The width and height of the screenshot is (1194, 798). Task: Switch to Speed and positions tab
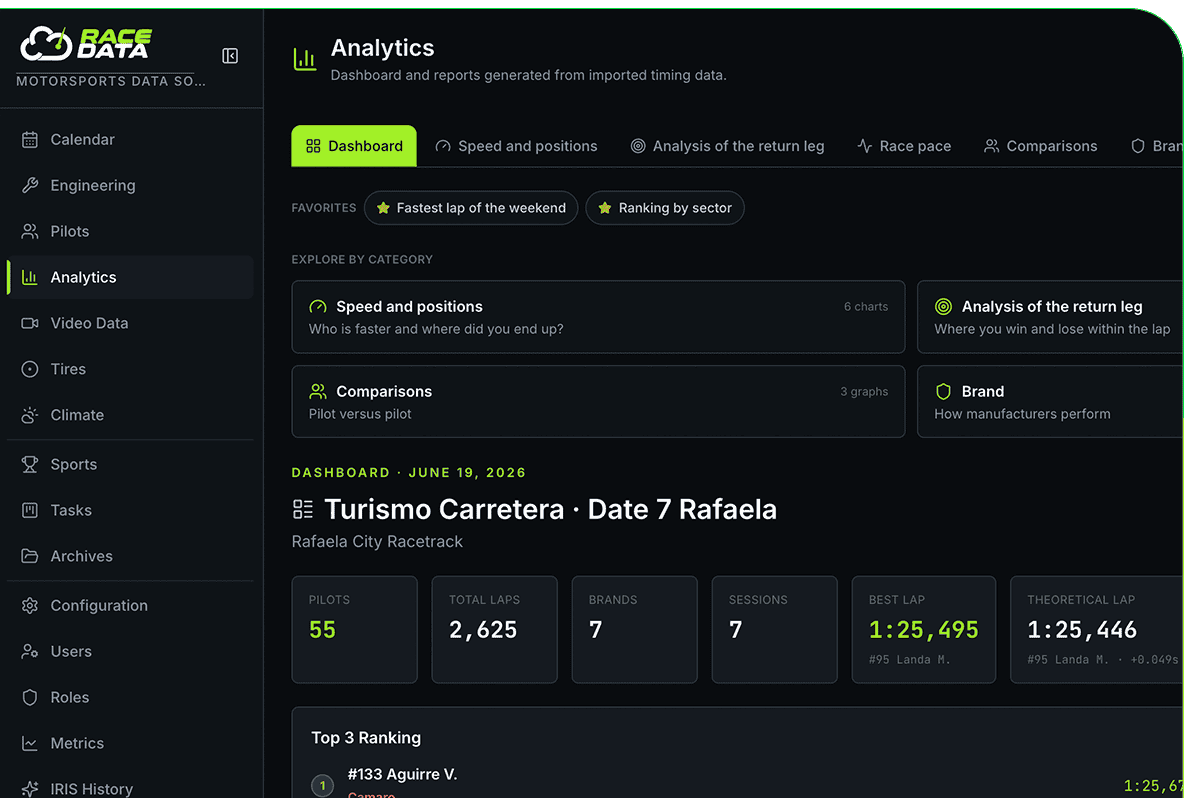516,146
